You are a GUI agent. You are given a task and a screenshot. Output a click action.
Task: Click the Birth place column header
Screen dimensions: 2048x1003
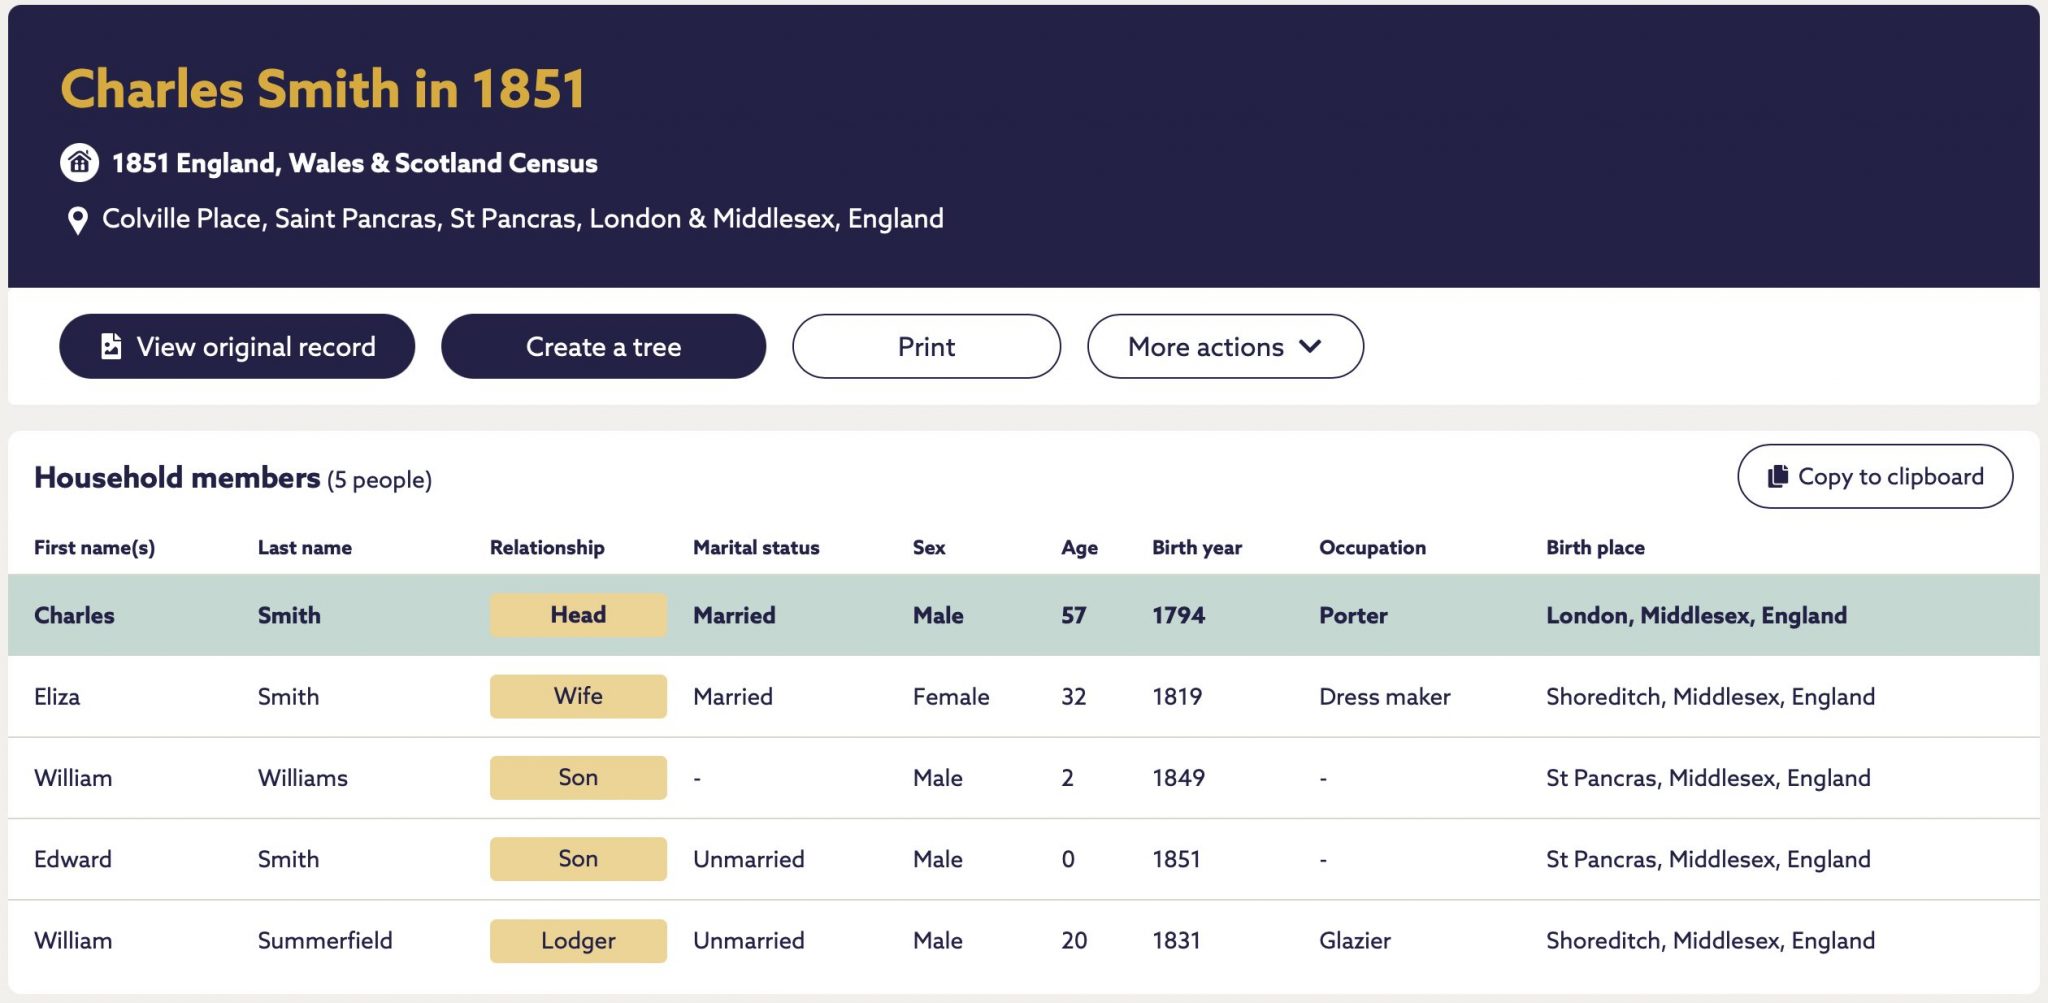click(x=1595, y=547)
